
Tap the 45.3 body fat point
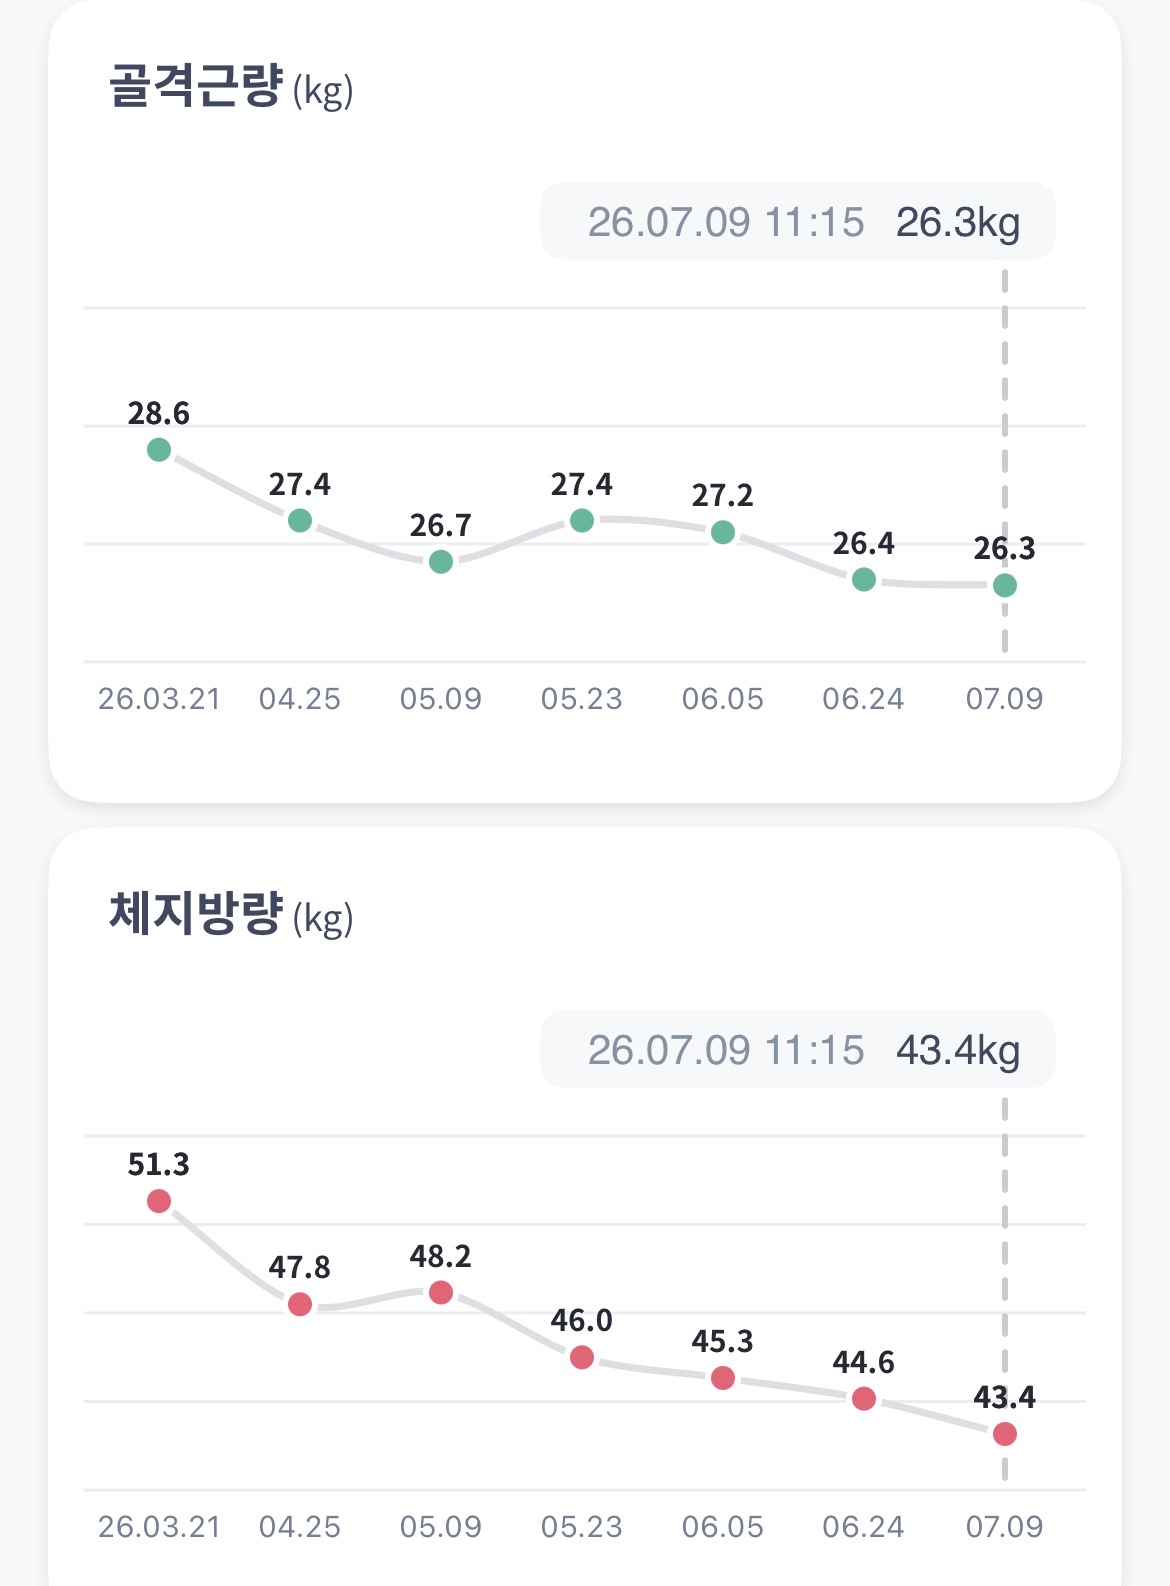coord(723,1378)
